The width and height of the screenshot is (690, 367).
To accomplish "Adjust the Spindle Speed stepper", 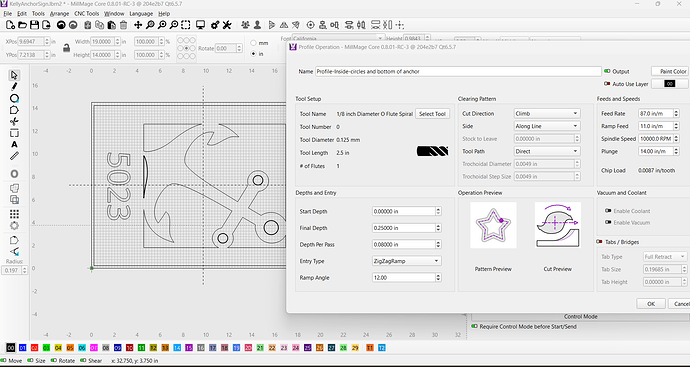I will coord(676,139).
